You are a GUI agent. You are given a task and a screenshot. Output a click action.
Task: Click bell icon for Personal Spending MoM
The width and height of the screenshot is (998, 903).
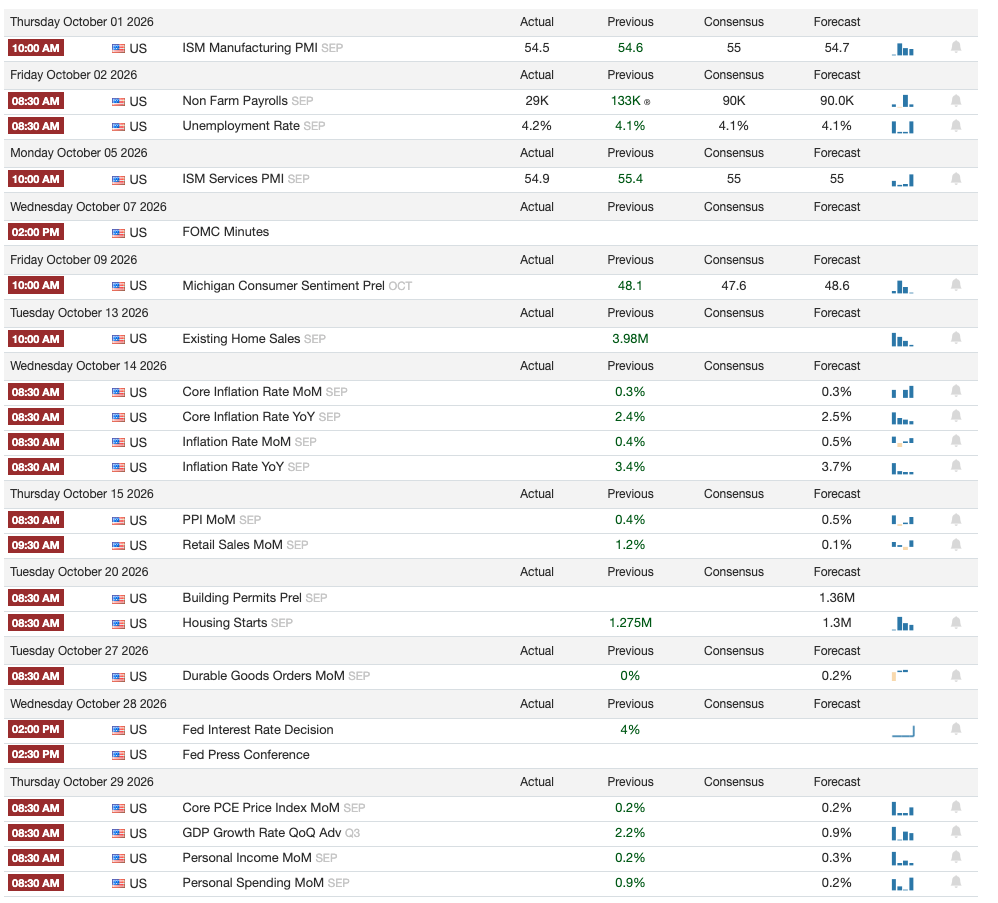coord(955,882)
